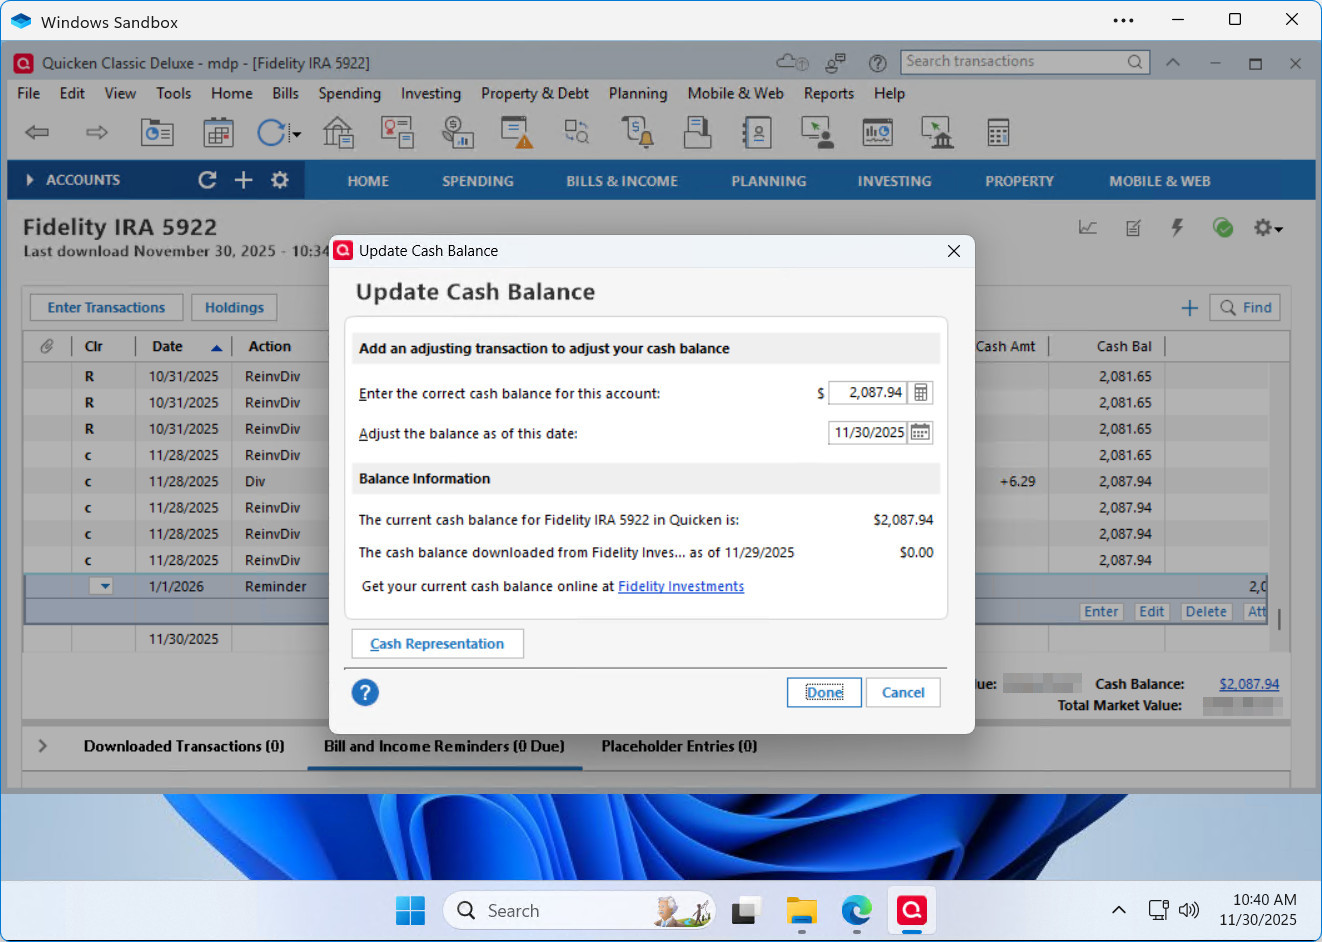Open the One Step Update dropdown arrow

click(296, 134)
